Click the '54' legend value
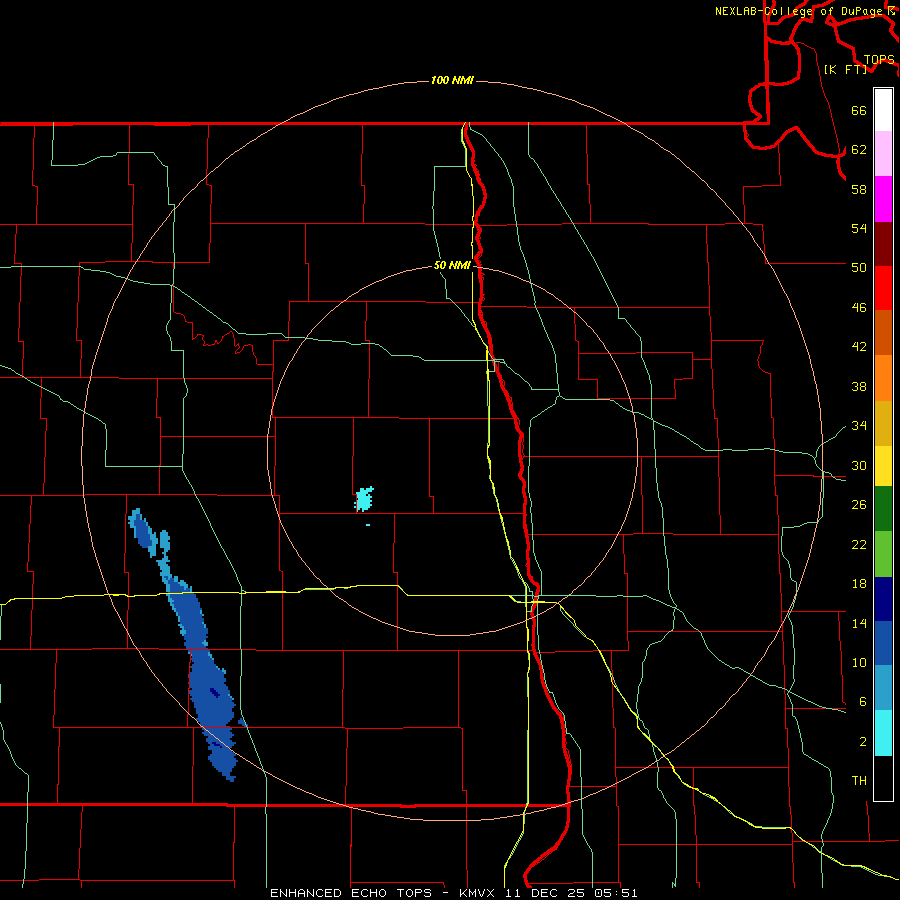 (859, 228)
